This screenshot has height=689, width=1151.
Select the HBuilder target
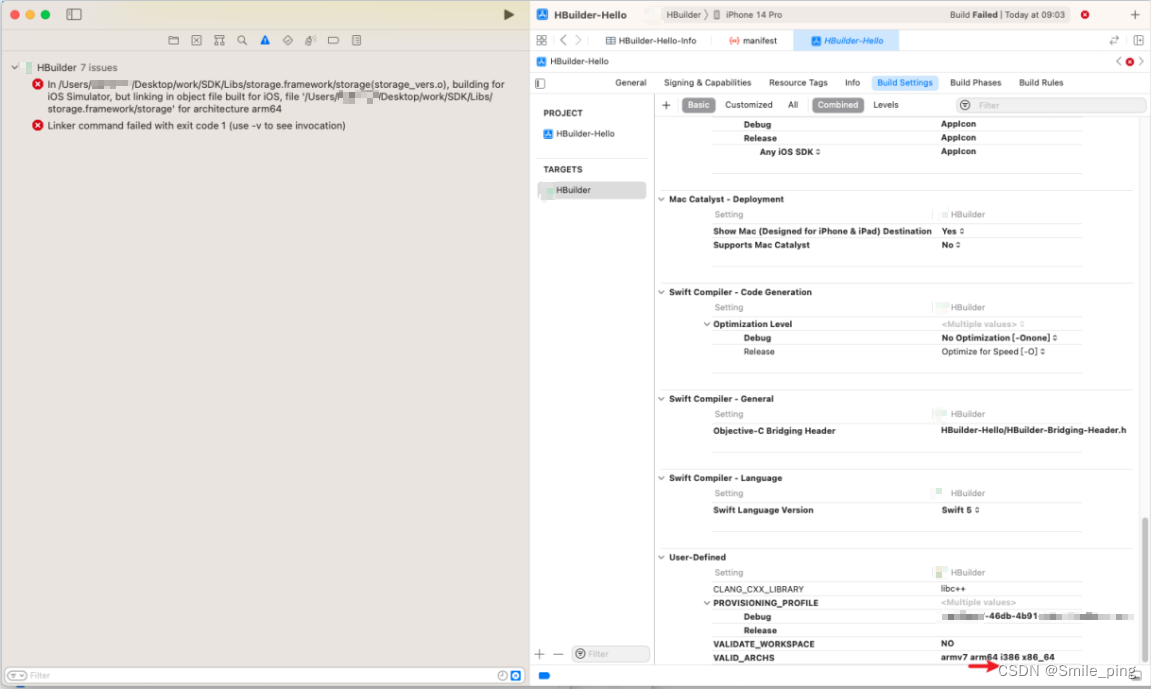tap(592, 190)
